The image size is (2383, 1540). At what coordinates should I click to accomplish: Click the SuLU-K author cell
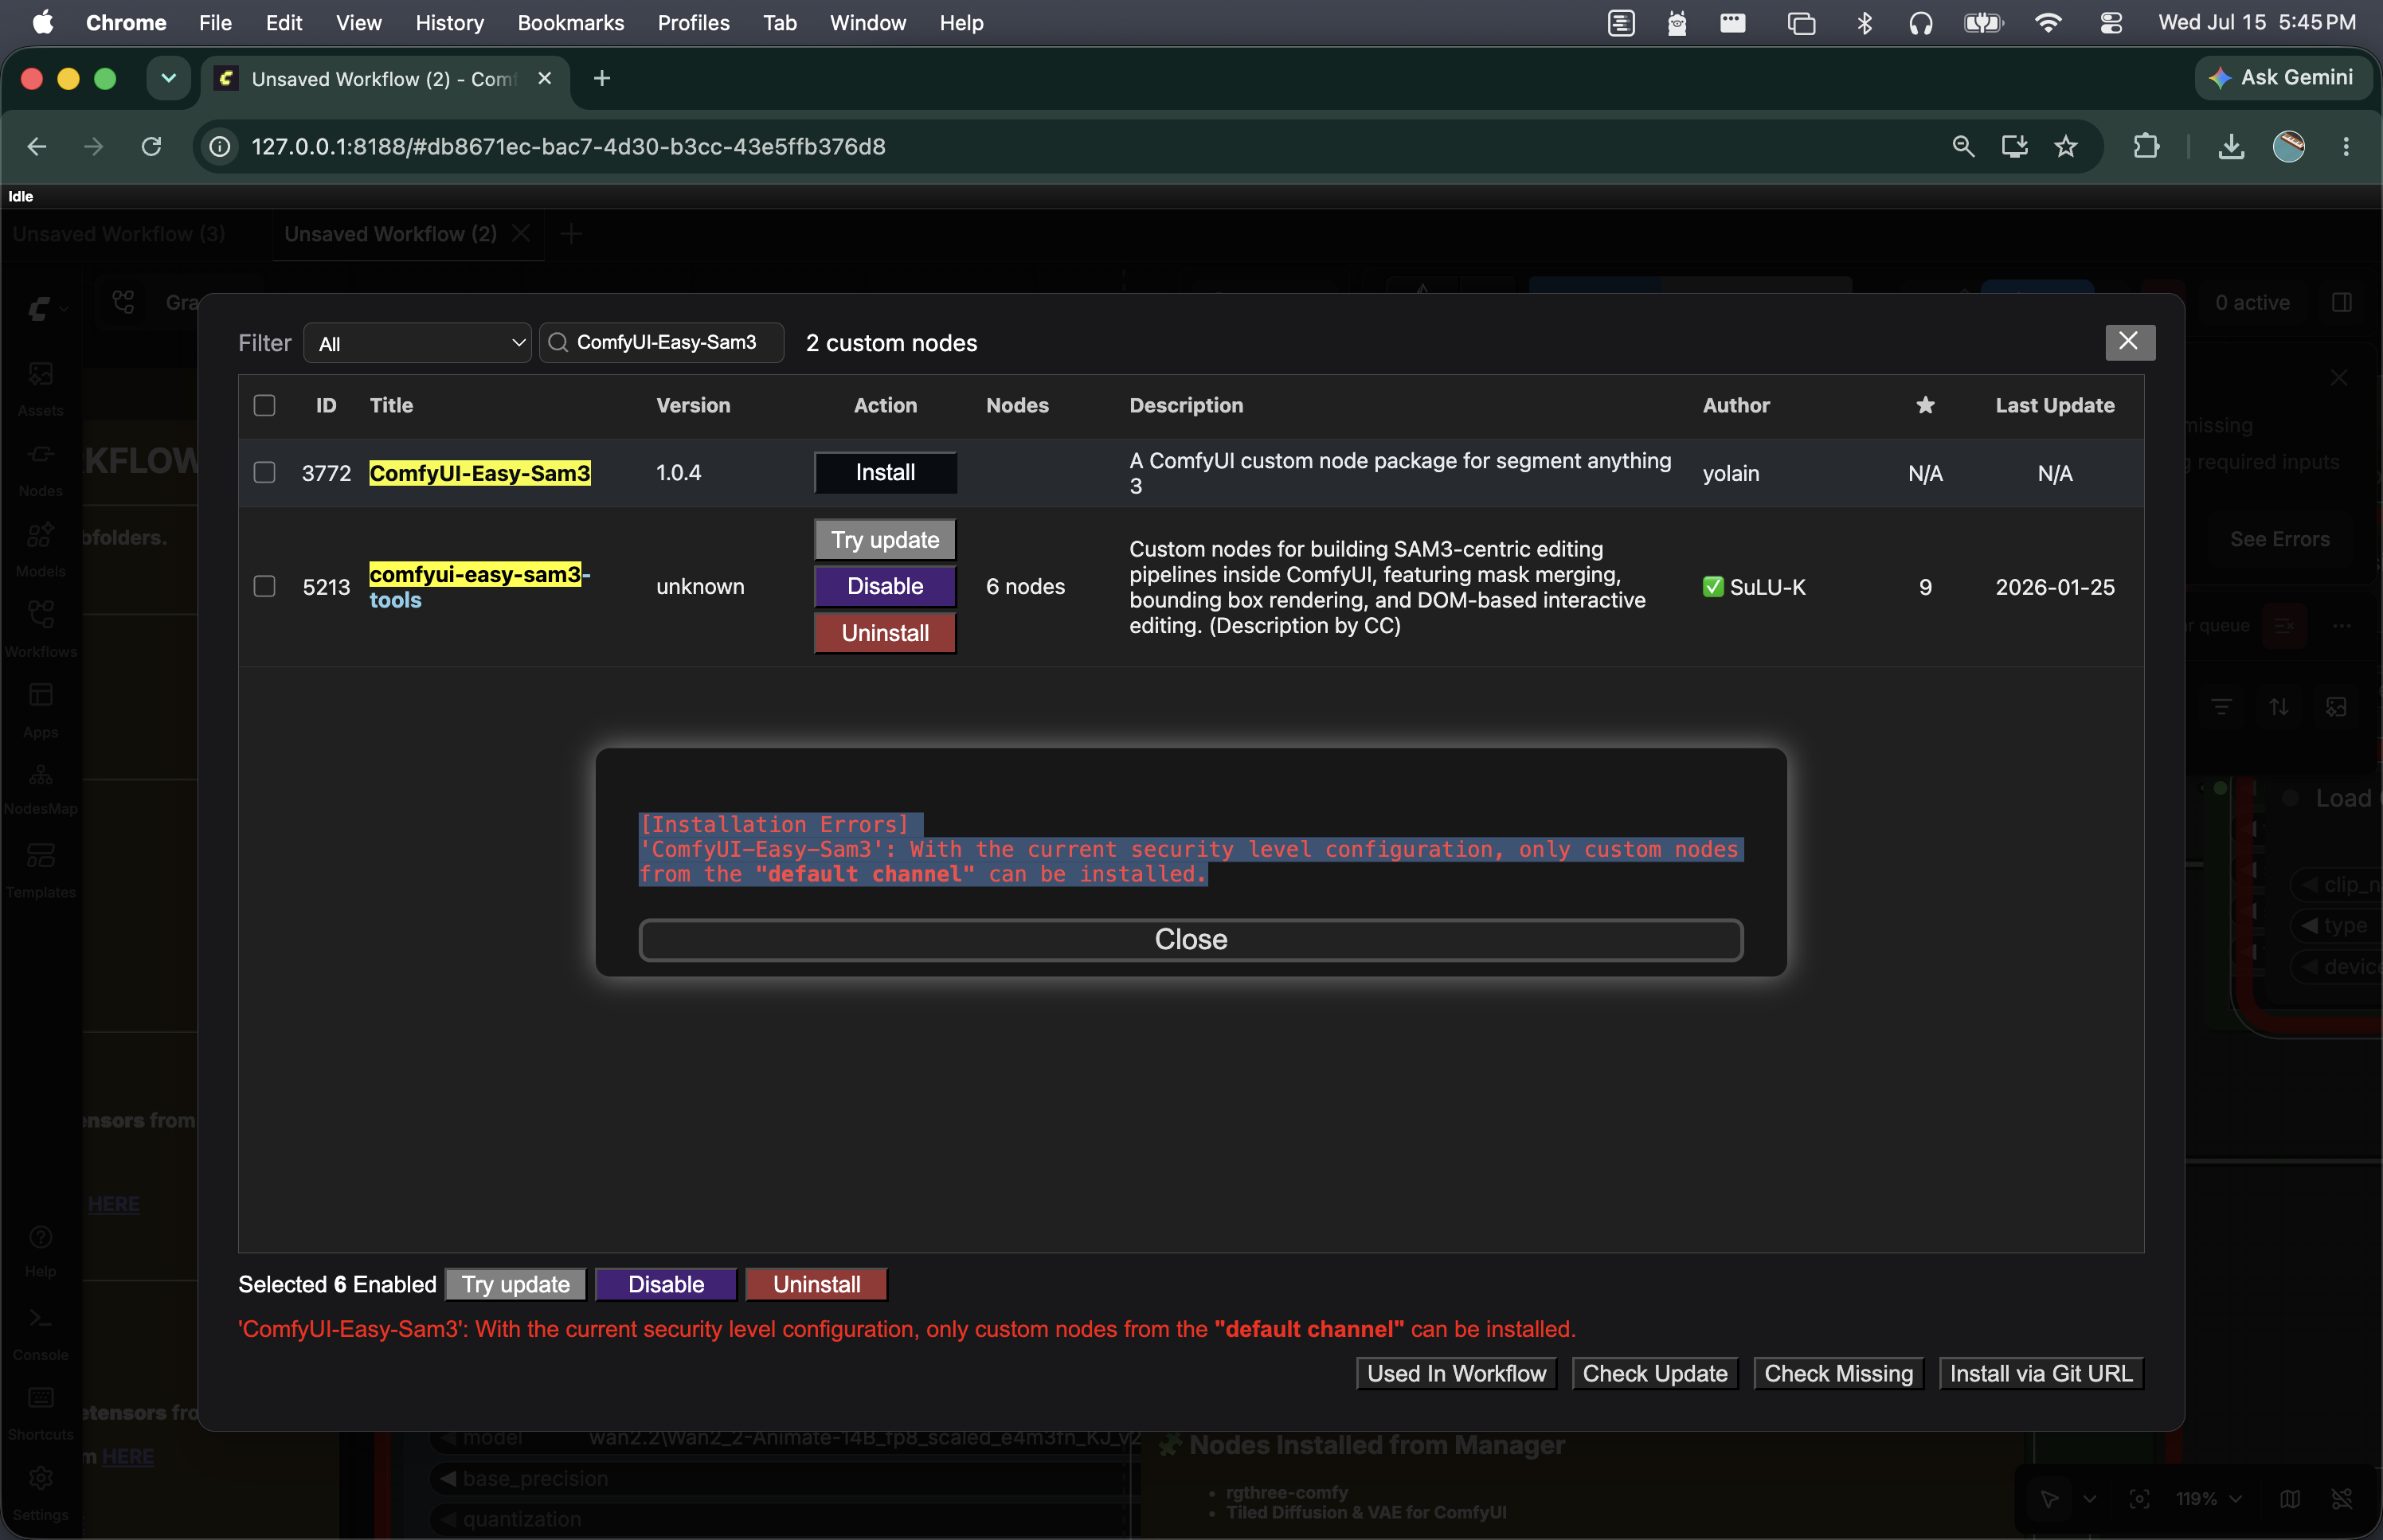[1754, 587]
